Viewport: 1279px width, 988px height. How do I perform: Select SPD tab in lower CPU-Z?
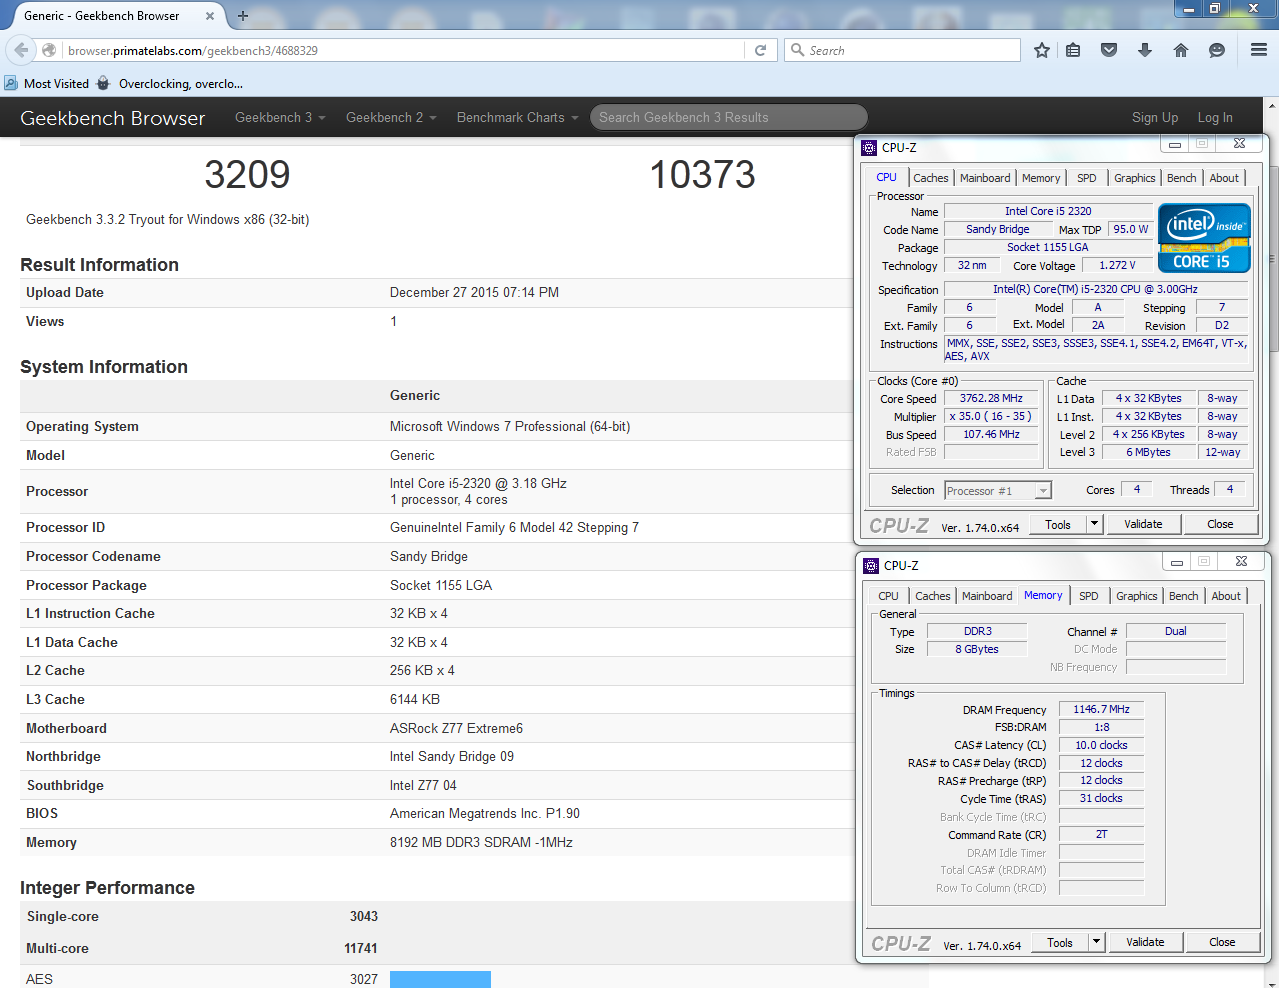click(x=1089, y=596)
